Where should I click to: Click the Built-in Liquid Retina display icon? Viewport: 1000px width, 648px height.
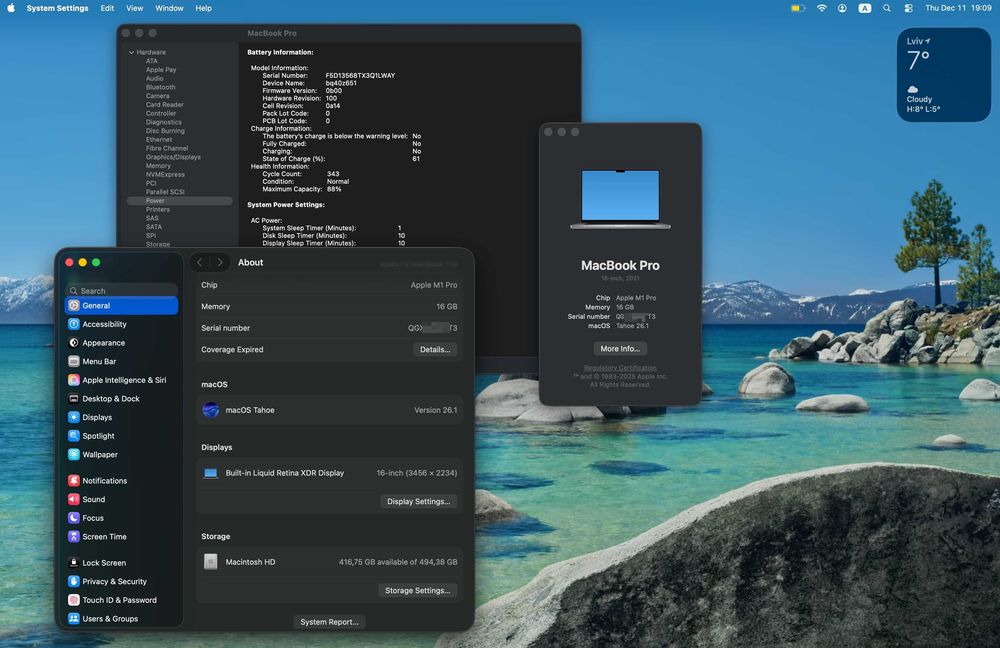click(x=210, y=473)
